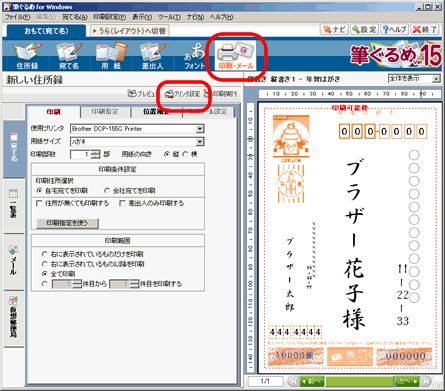Open the 全体を表示 zoom dropdown
The height and width of the screenshot is (391, 445).
[436, 79]
